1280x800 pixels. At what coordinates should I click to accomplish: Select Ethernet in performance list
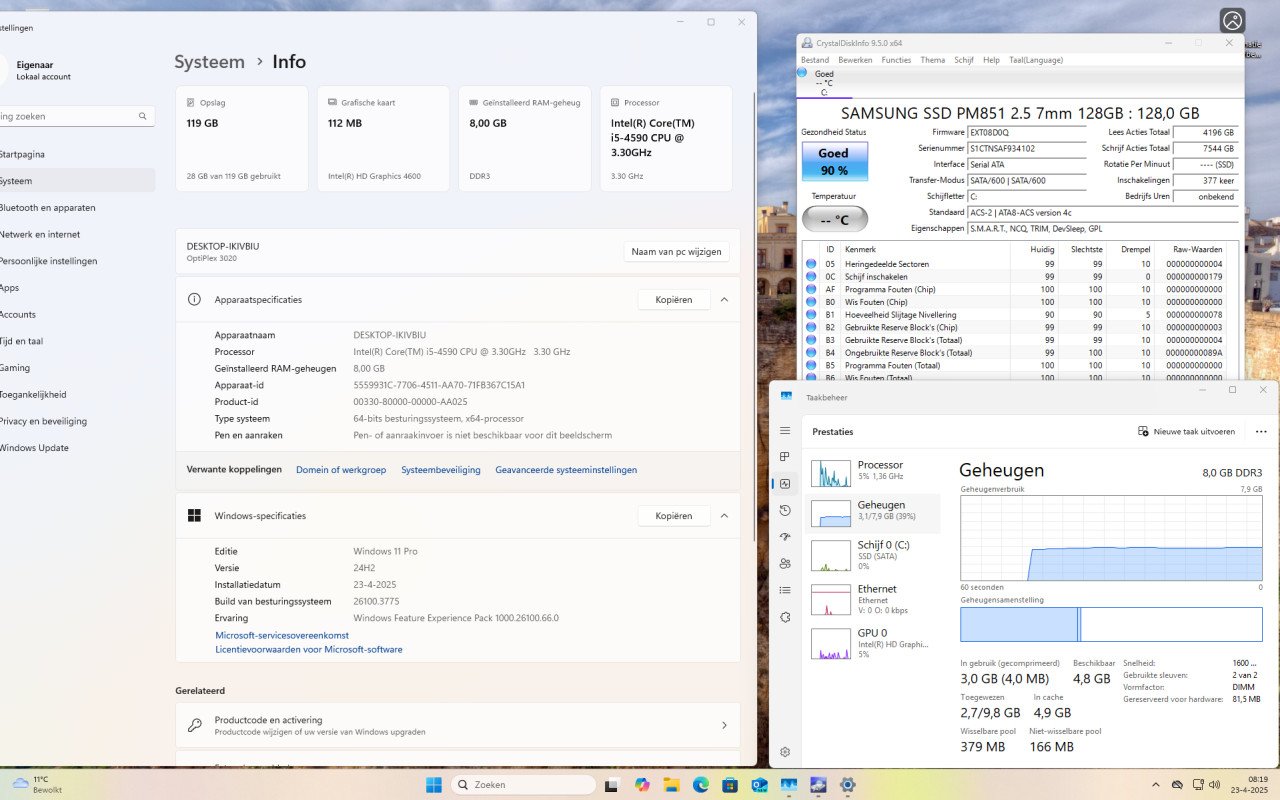(x=874, y=599)
